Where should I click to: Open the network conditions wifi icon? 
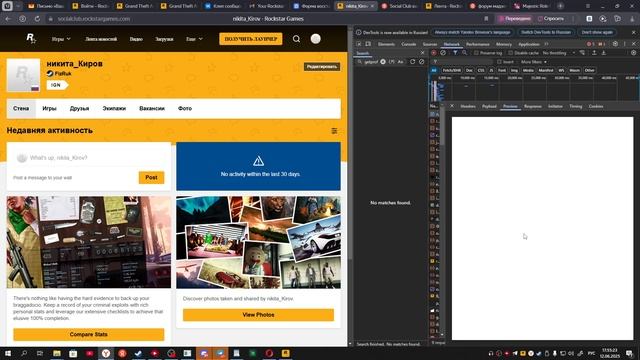(x=582, y=53)
